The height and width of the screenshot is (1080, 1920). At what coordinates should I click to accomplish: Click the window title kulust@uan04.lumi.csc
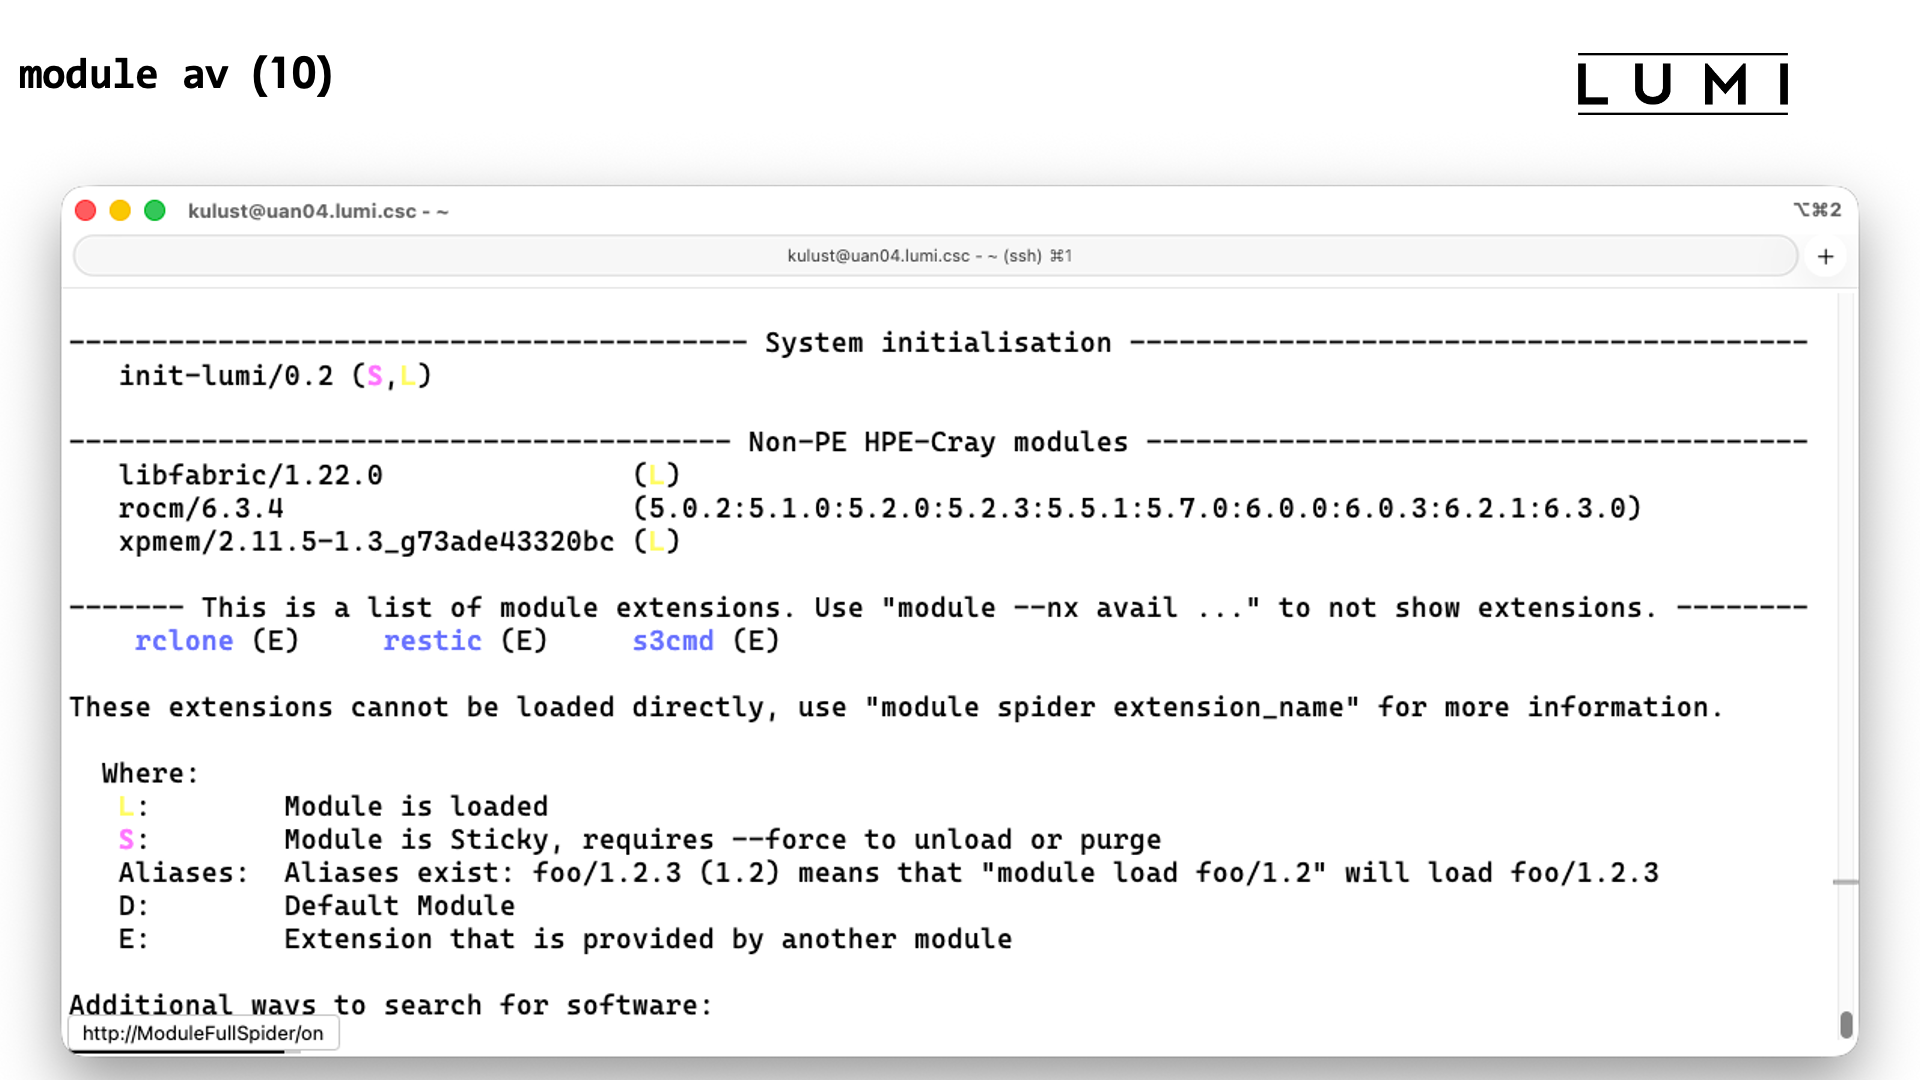pyautogui.click(x=318, y=211)
